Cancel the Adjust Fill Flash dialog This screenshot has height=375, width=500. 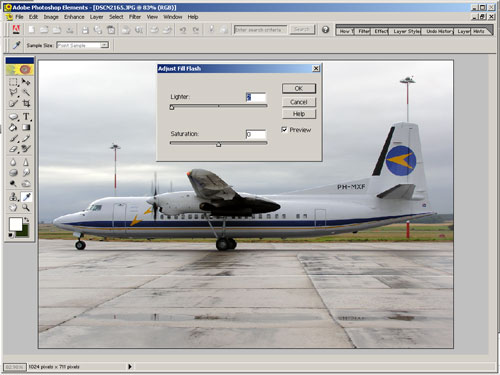(299, 102)
